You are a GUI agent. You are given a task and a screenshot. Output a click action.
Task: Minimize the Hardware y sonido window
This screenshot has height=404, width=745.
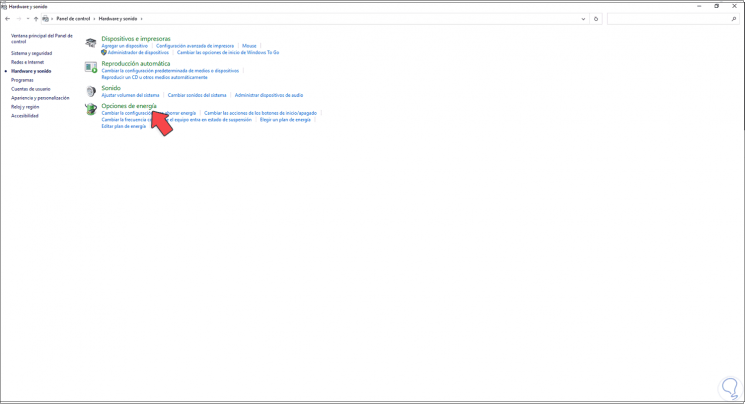(699, 6)
